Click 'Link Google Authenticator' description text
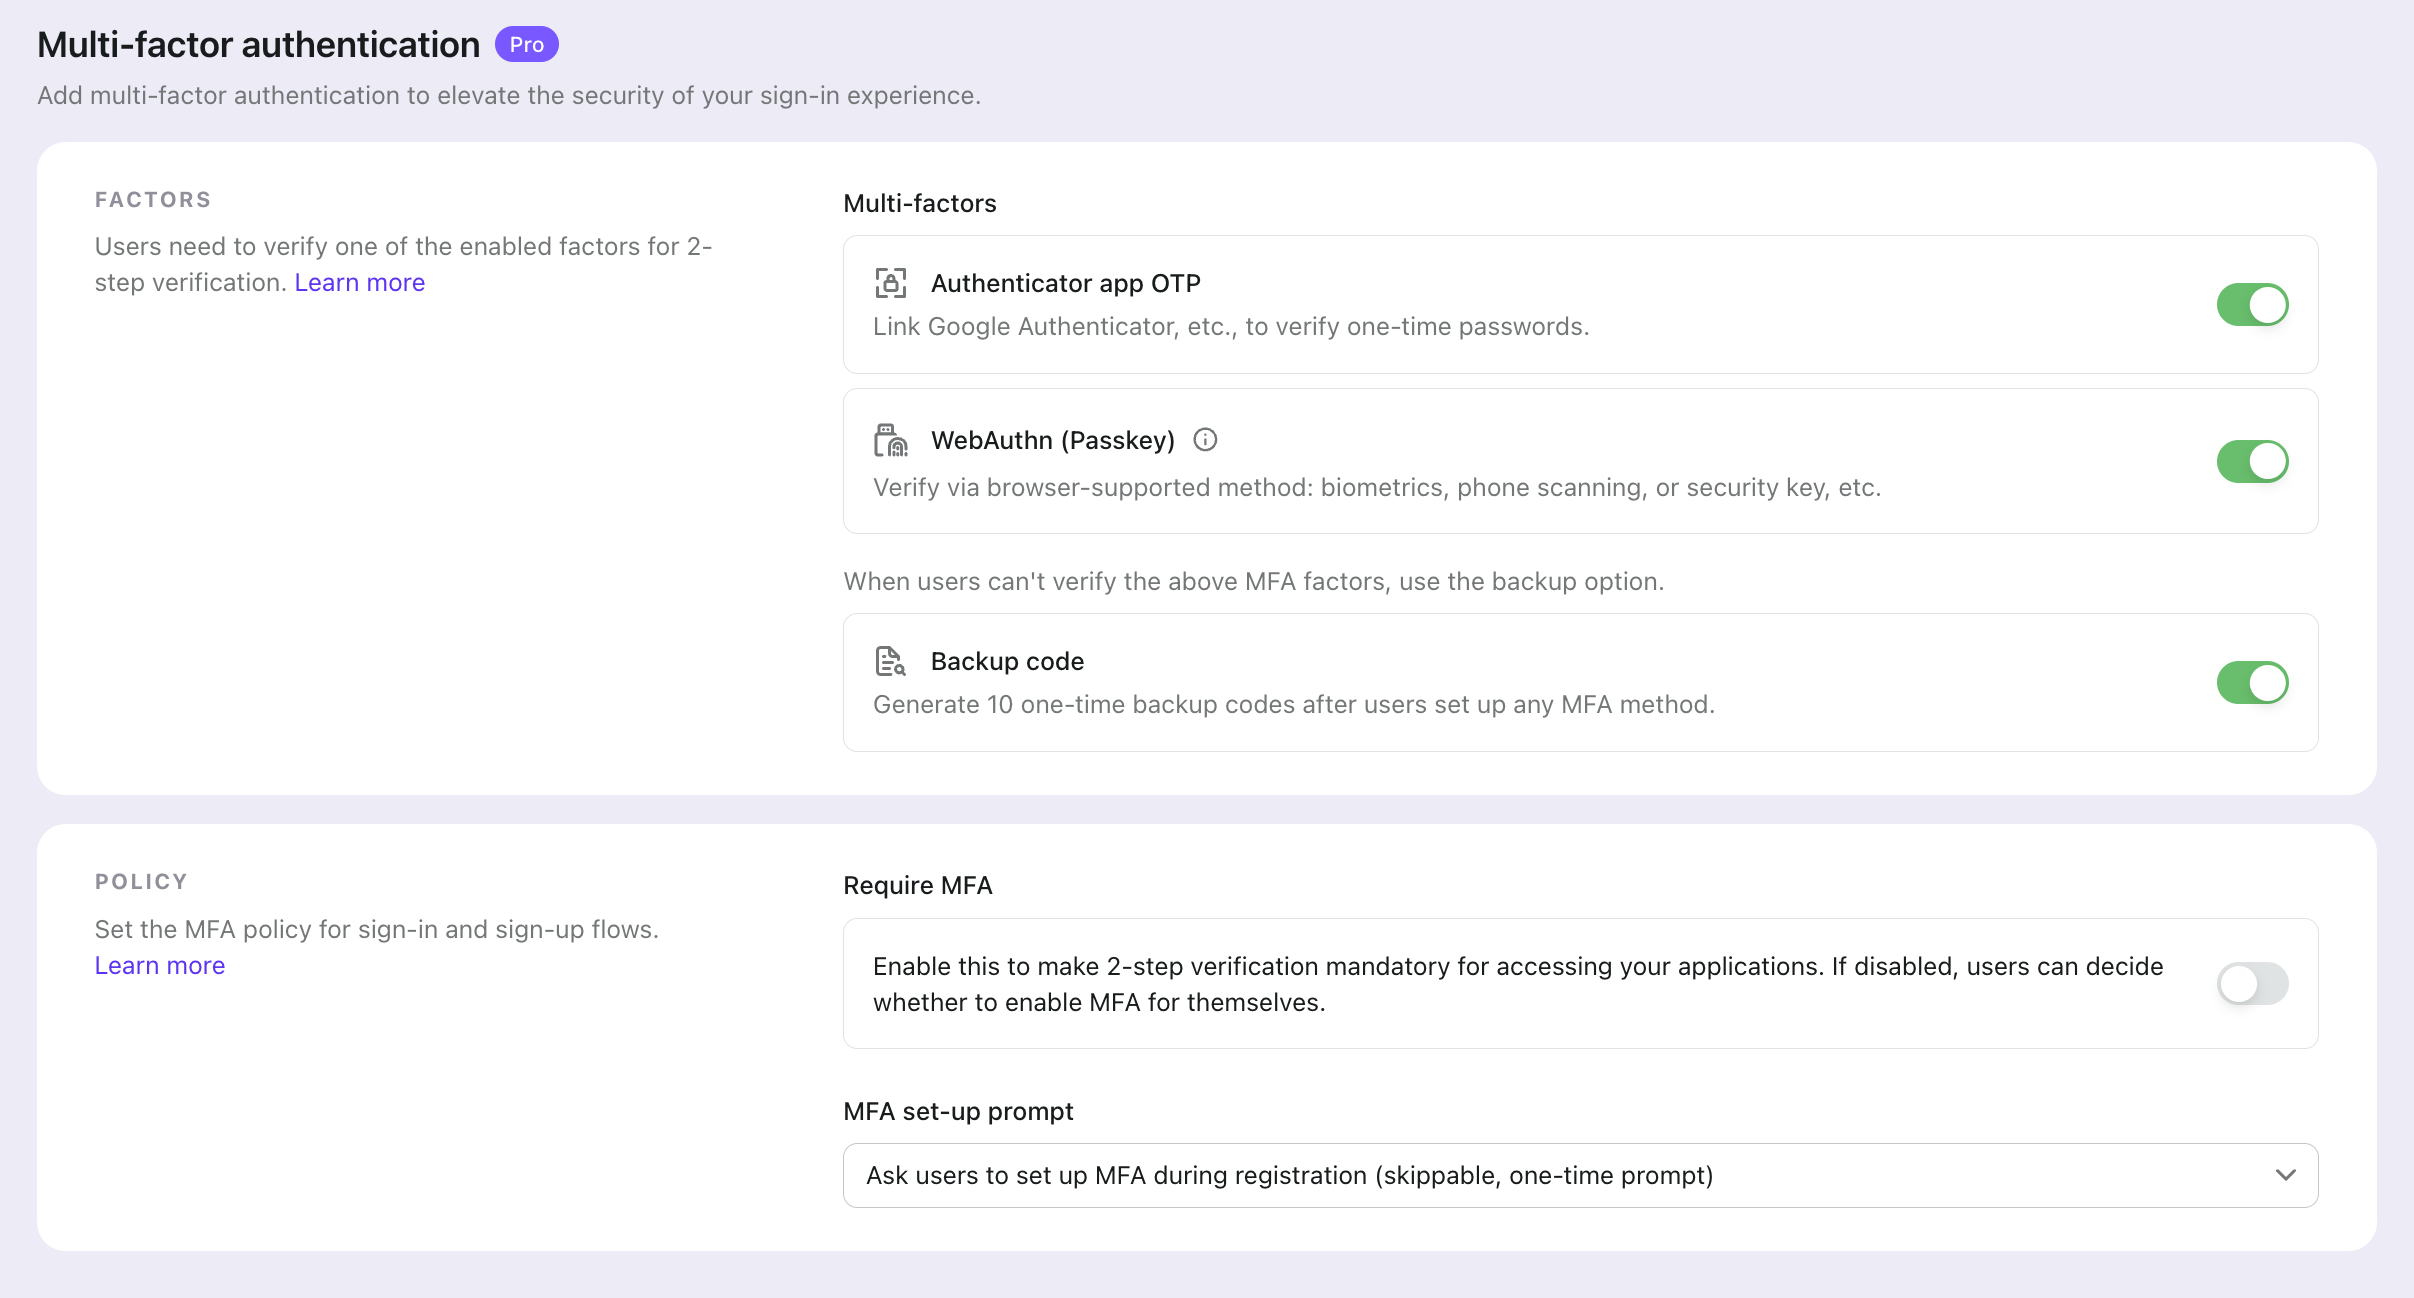Viewport: 2414px width, 1298px height. 1231,327
